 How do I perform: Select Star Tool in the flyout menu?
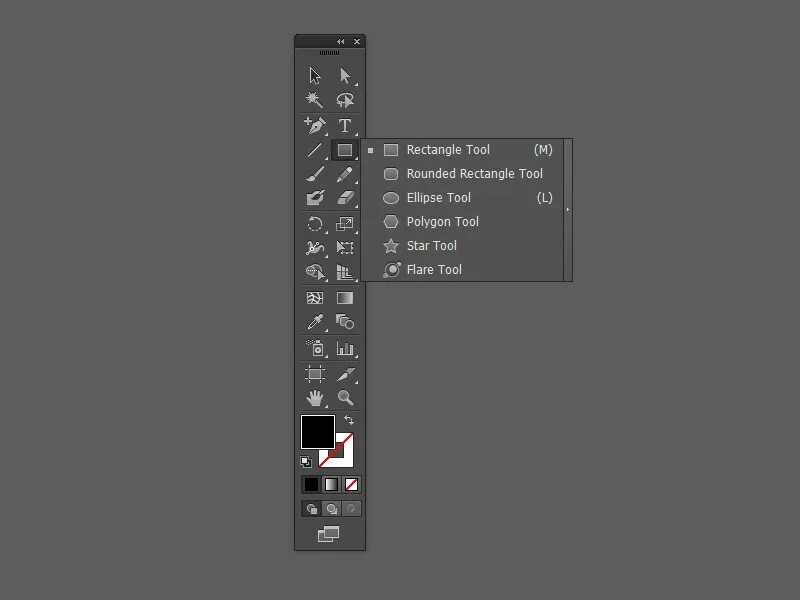[432, 245]
